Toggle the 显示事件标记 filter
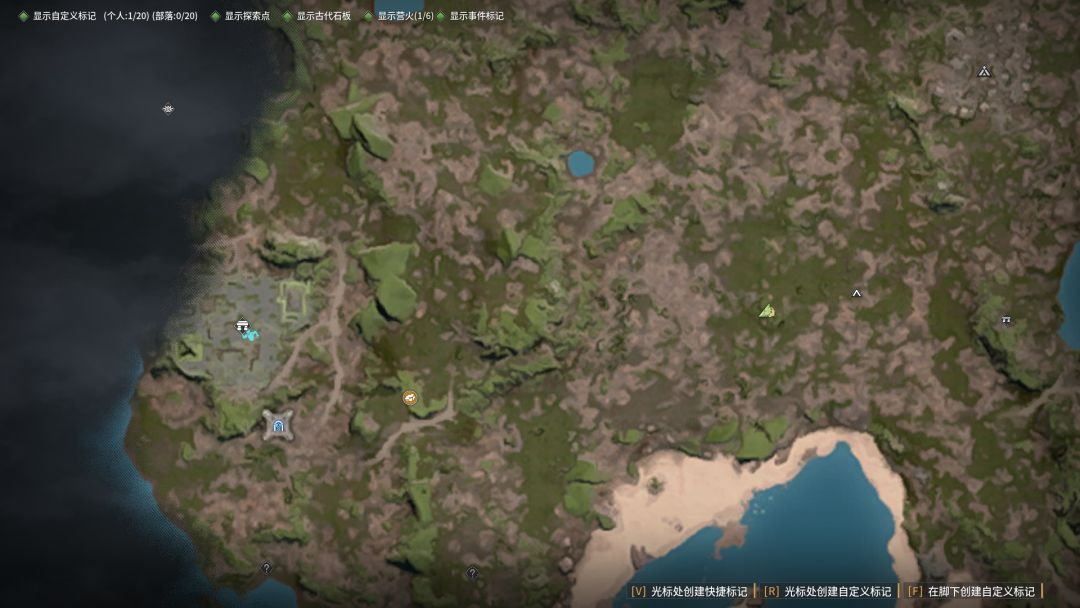Image resolution: width=1080 pixels, height=608 pixels. (470, 16)
